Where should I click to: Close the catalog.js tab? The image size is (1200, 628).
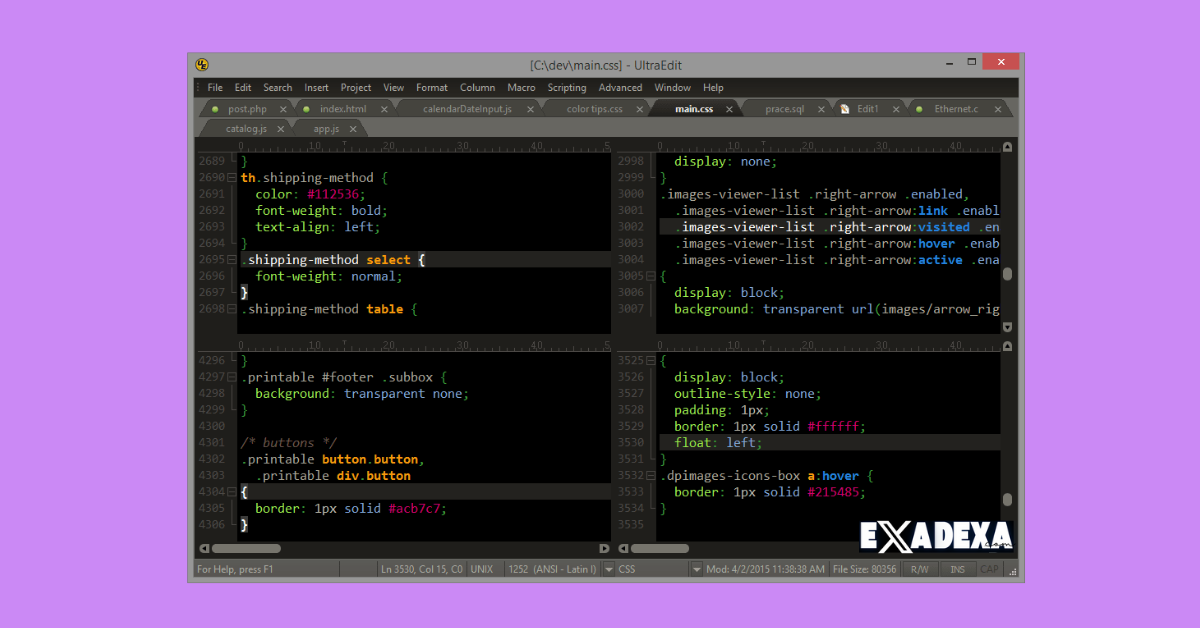(281, 129)
